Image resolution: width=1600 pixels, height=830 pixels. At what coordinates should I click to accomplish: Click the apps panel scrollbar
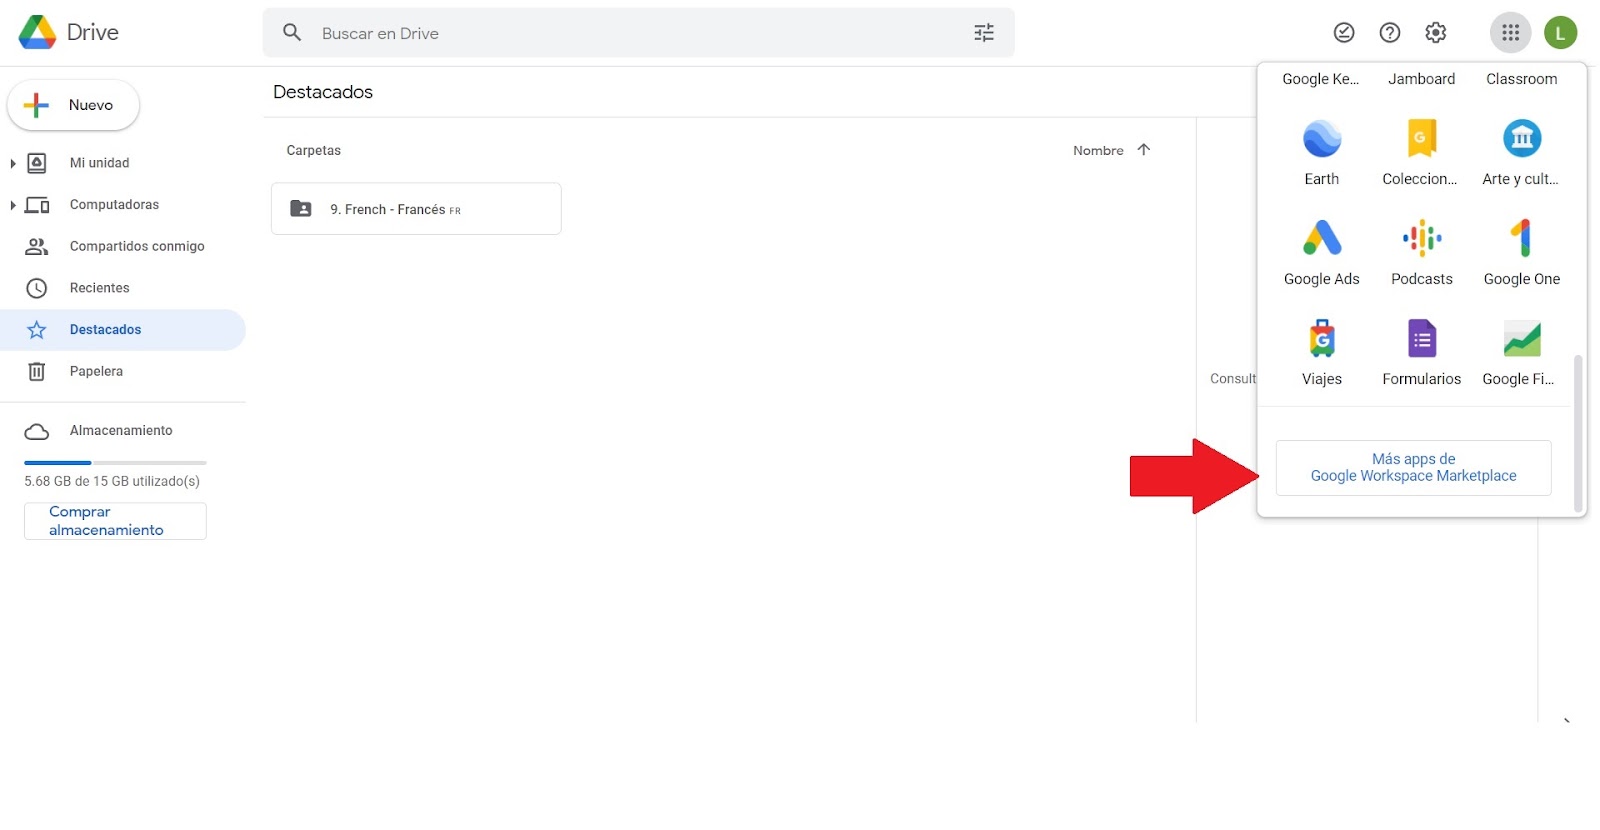(x=1579, y=433)
